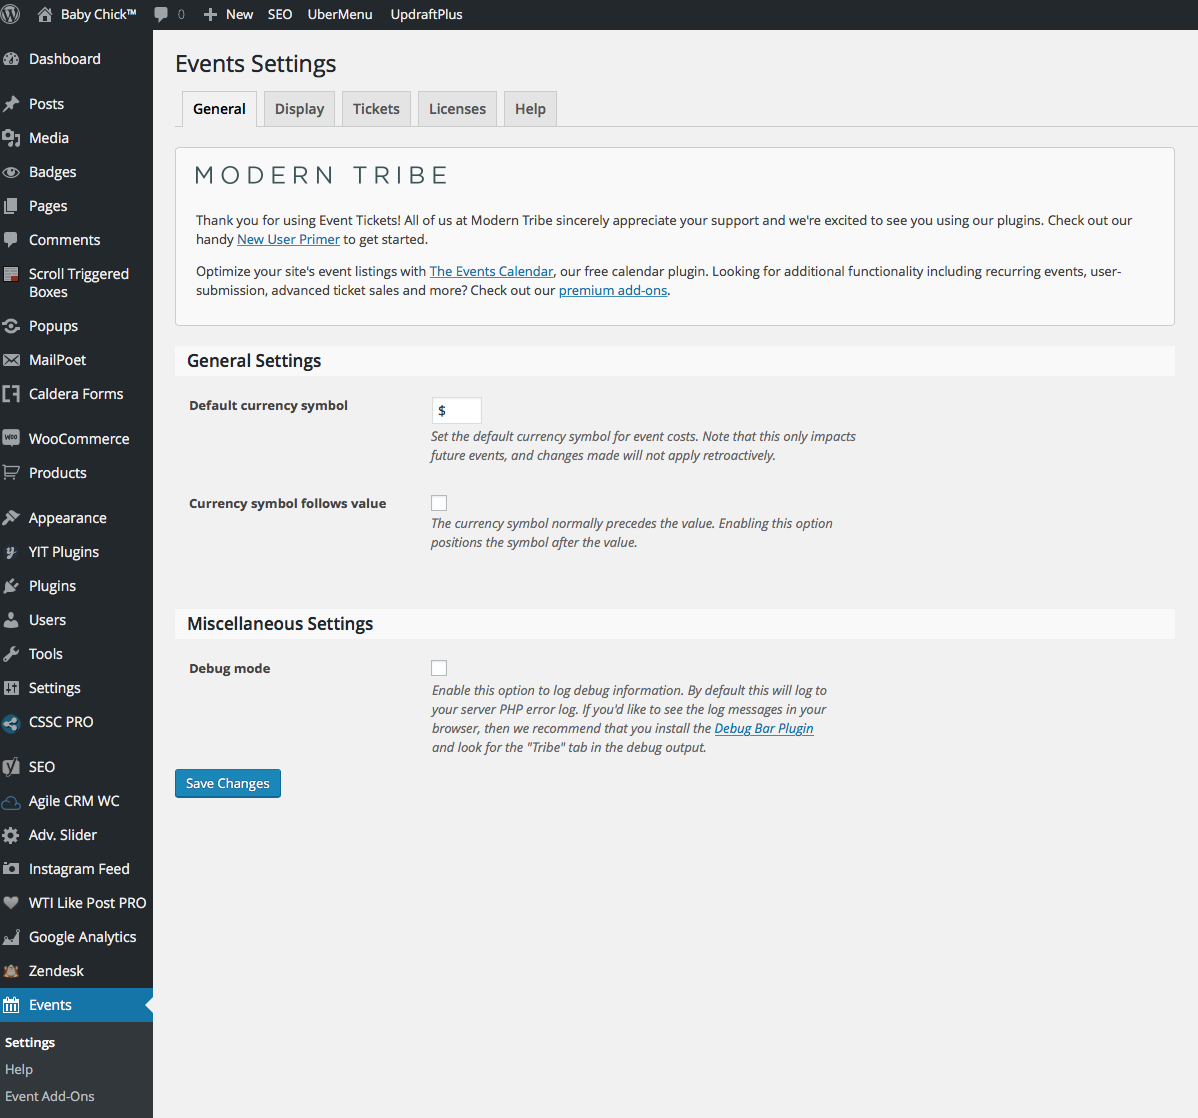1198x1118 pixels.
Task: Open the Licenses tab
Action: [x=457, y=109]
